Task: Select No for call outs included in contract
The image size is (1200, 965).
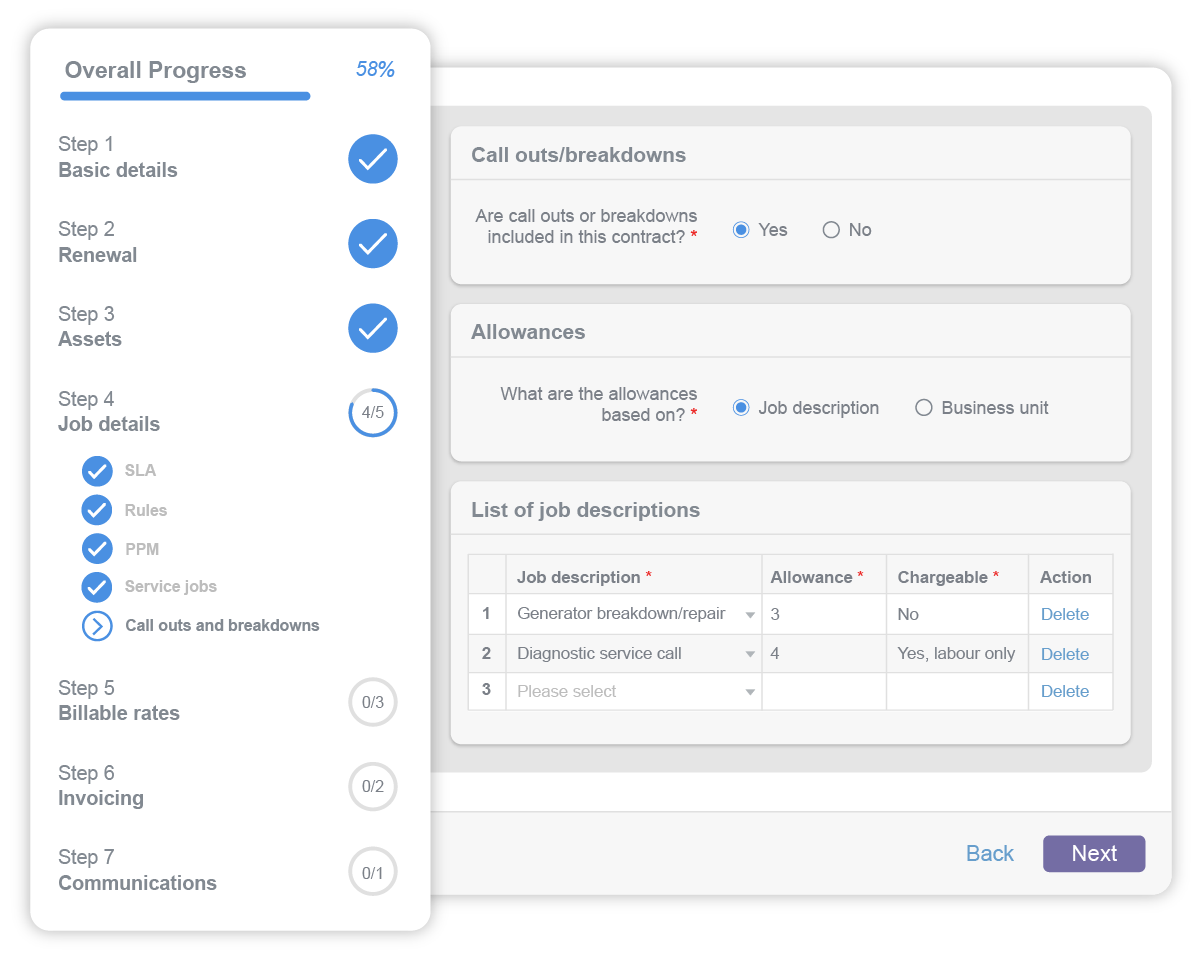Action: point(831,230)
